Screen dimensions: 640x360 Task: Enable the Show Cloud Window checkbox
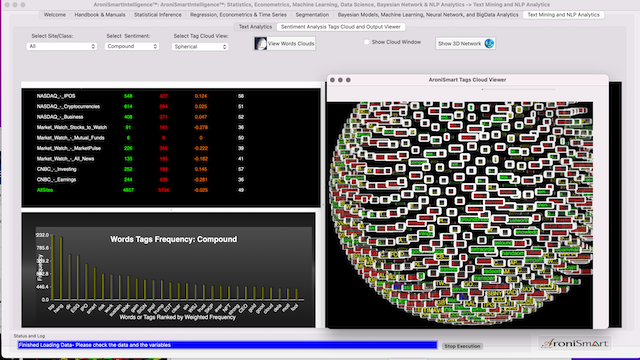367,42
